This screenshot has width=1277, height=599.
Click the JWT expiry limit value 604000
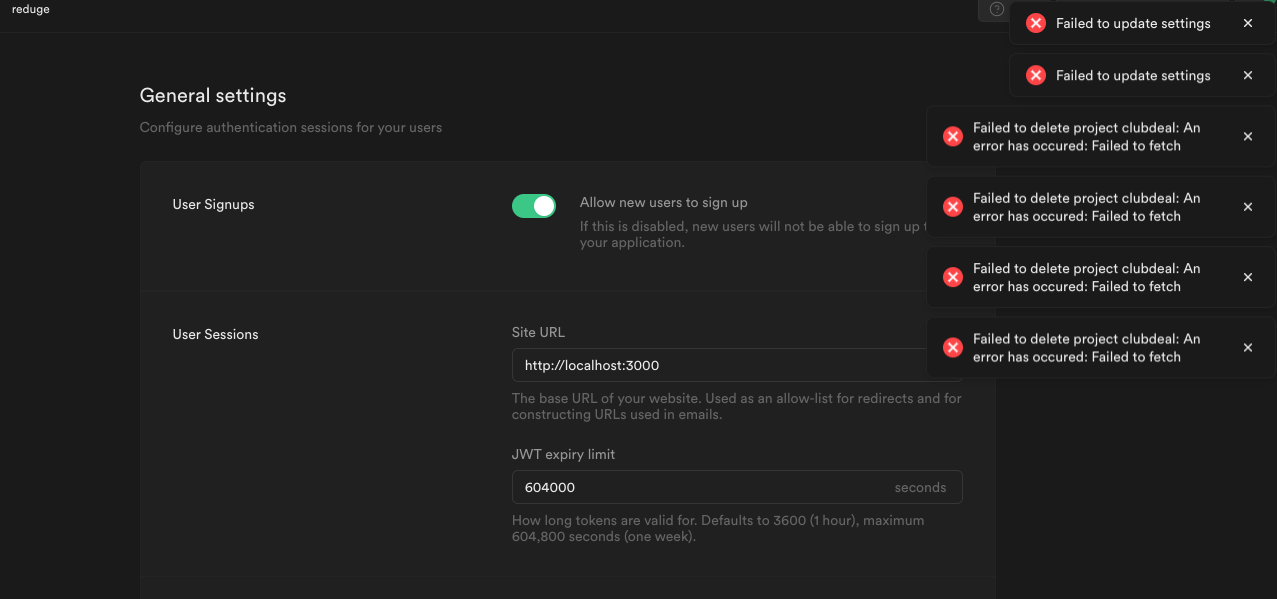550,487
